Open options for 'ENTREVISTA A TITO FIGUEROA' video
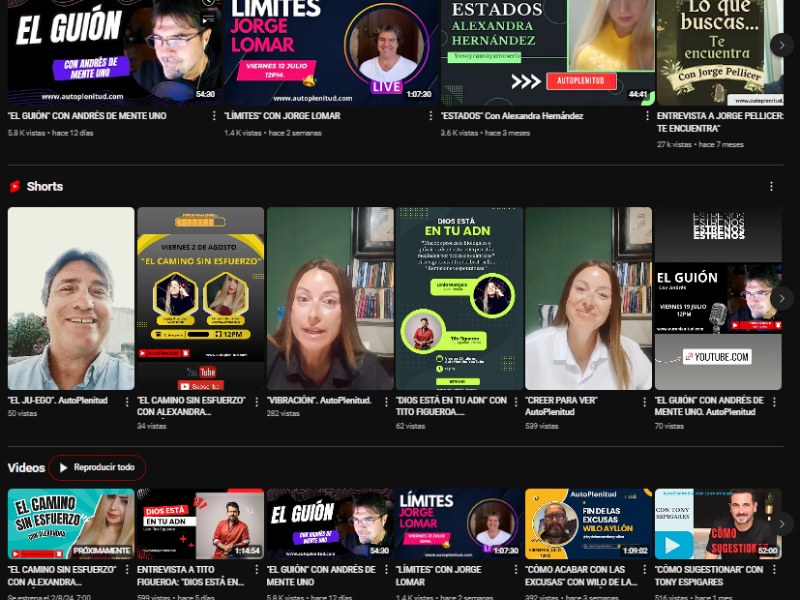Viewport: 800px width, 600px height. pos(257,570)
